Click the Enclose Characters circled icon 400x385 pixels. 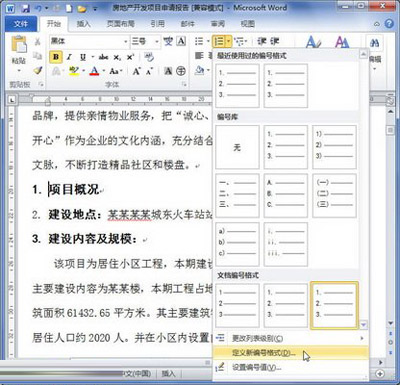tap(181, 71)
